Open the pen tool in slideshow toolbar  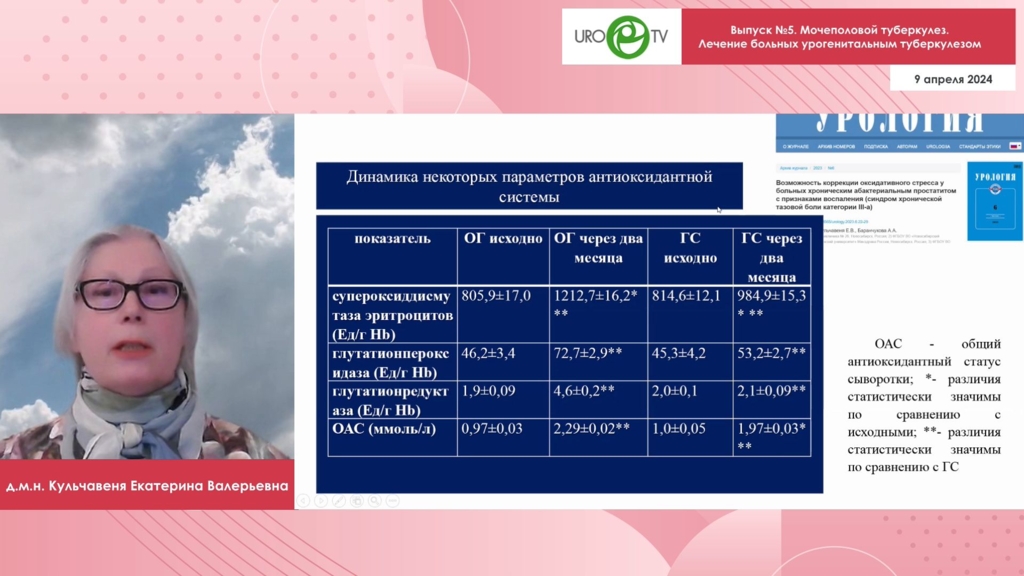pyautogui.click(x=340, y=500)
